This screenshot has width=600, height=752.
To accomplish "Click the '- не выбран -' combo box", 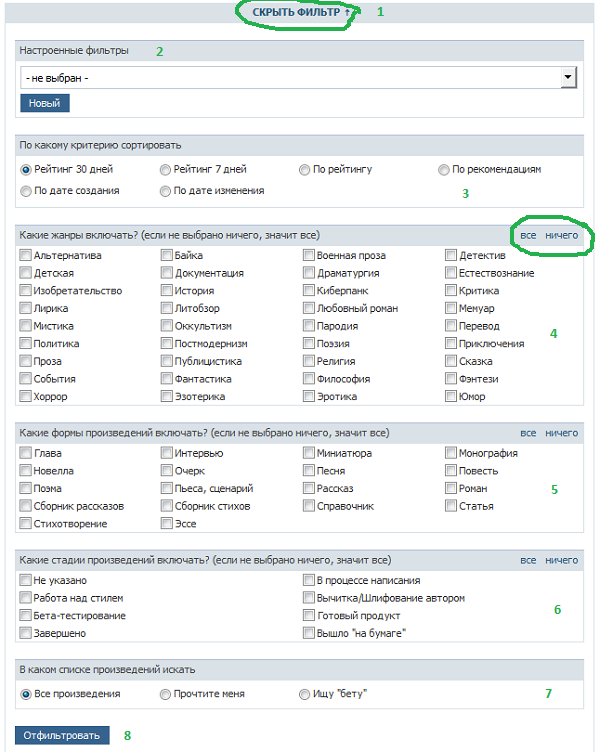I will pos(298,78).
